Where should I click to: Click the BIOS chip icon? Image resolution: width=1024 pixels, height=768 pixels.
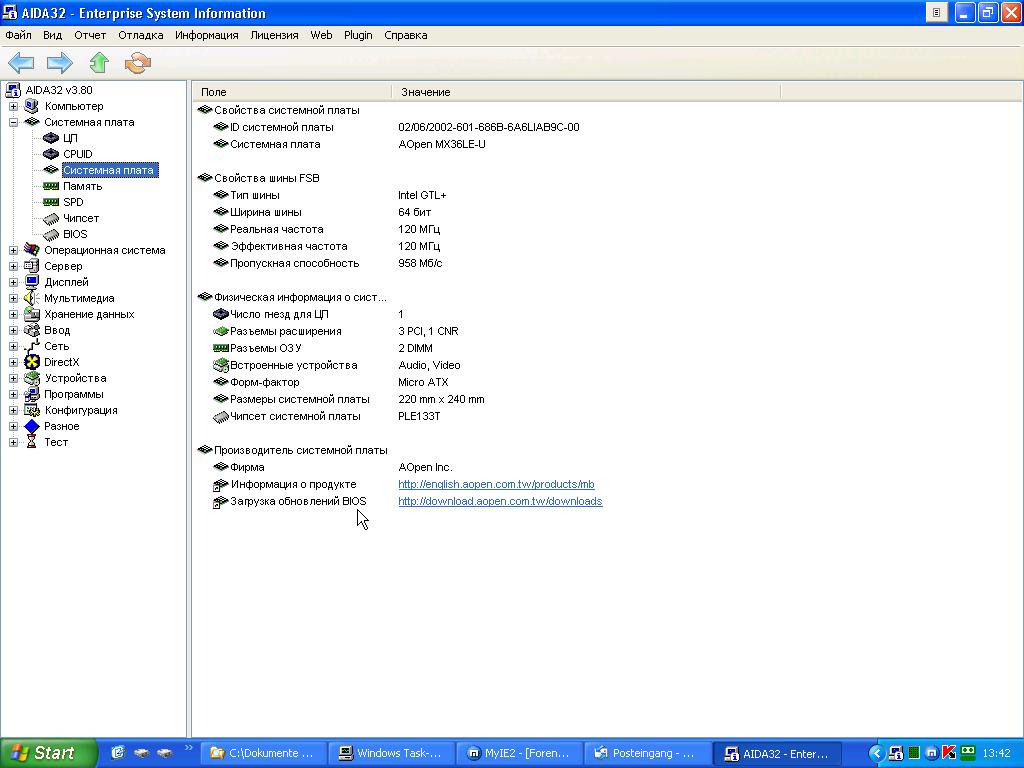tap(51, 234)
